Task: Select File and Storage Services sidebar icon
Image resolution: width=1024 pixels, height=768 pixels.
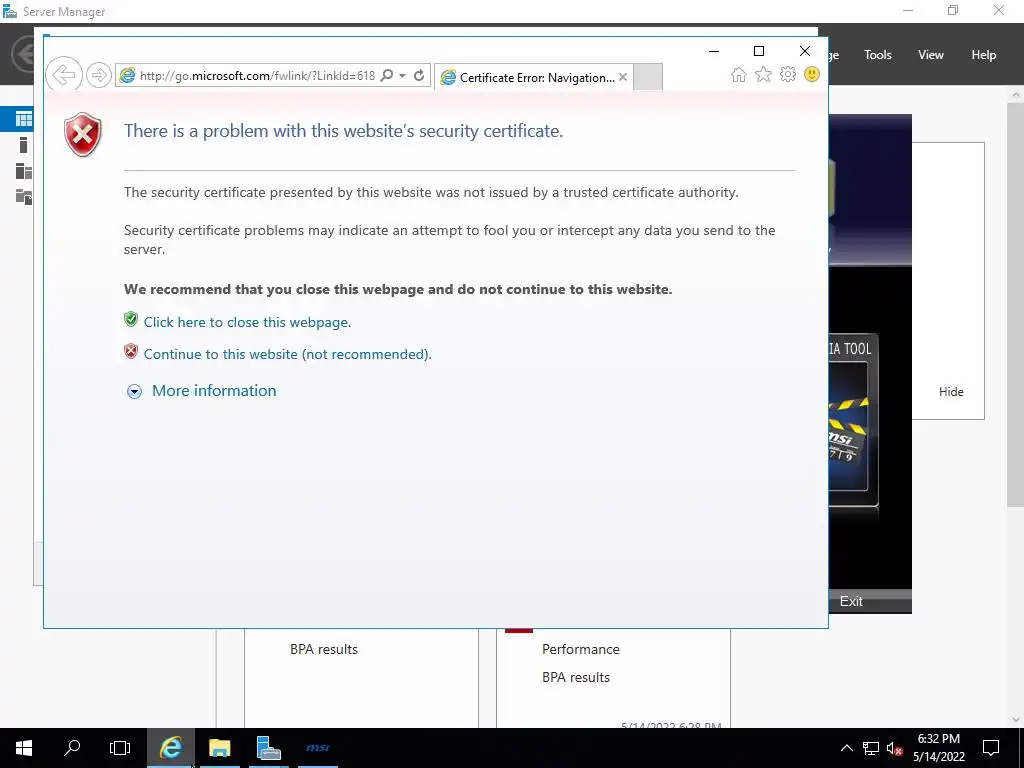Action: click(24, 197)
